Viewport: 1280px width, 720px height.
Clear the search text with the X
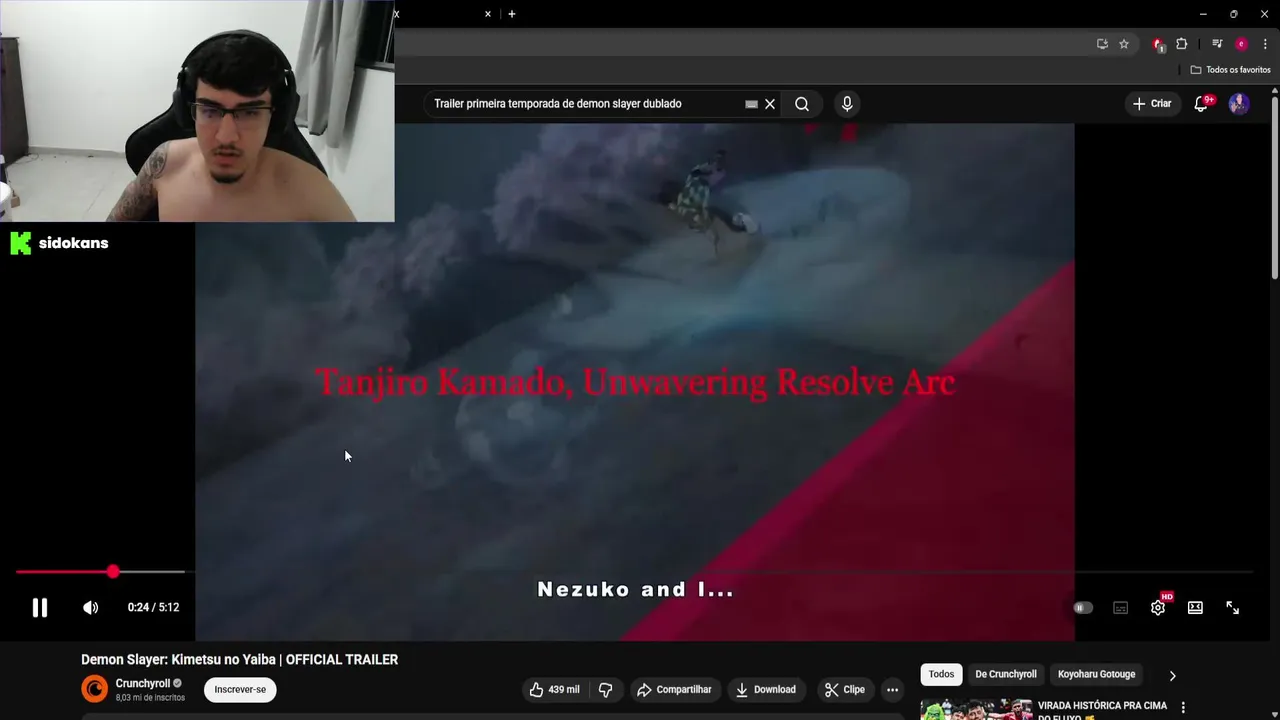[770, 104]
